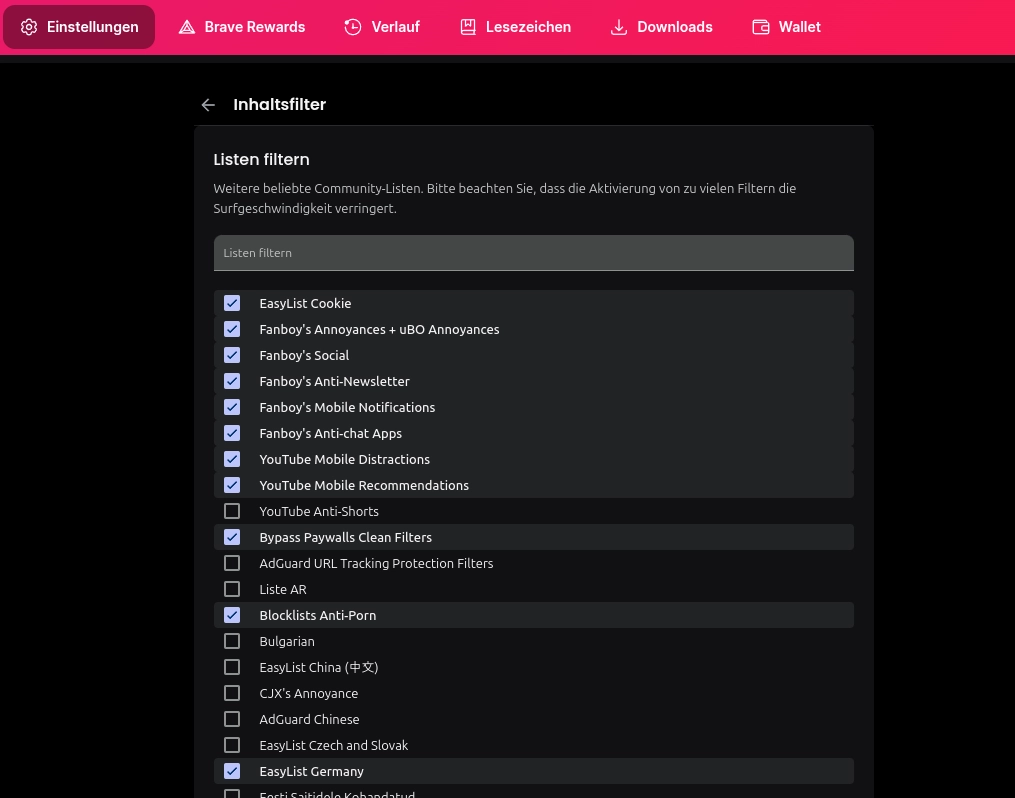Viewport: 1015px width, 798px height.
Task: Uncheck Fanboy's Anti-chat Apps checkbox
Action: pos(232,433)
